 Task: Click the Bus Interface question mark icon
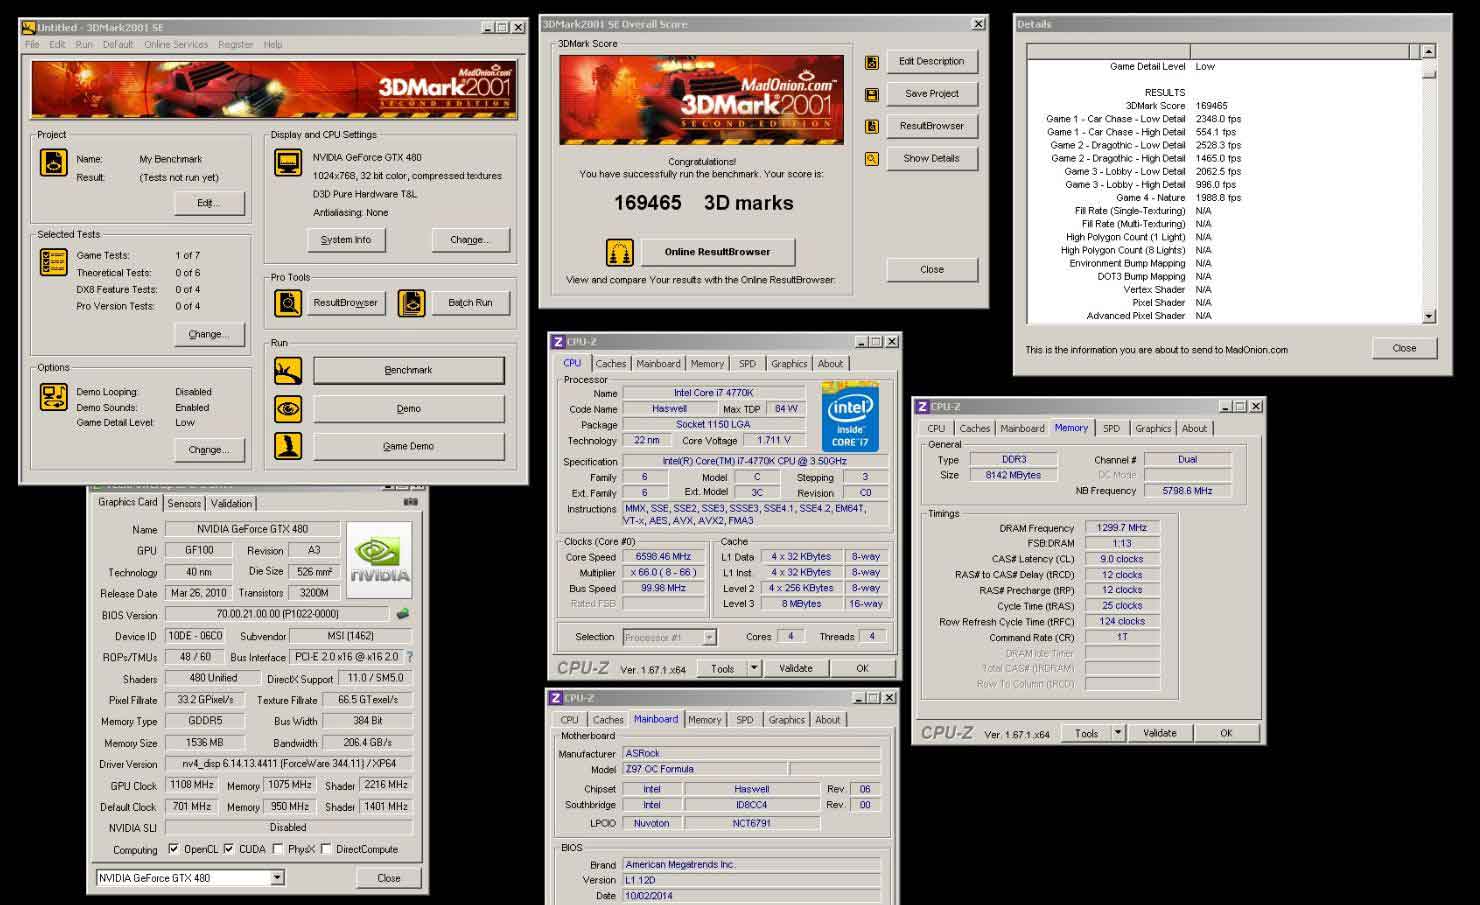[x=409, y=657]
